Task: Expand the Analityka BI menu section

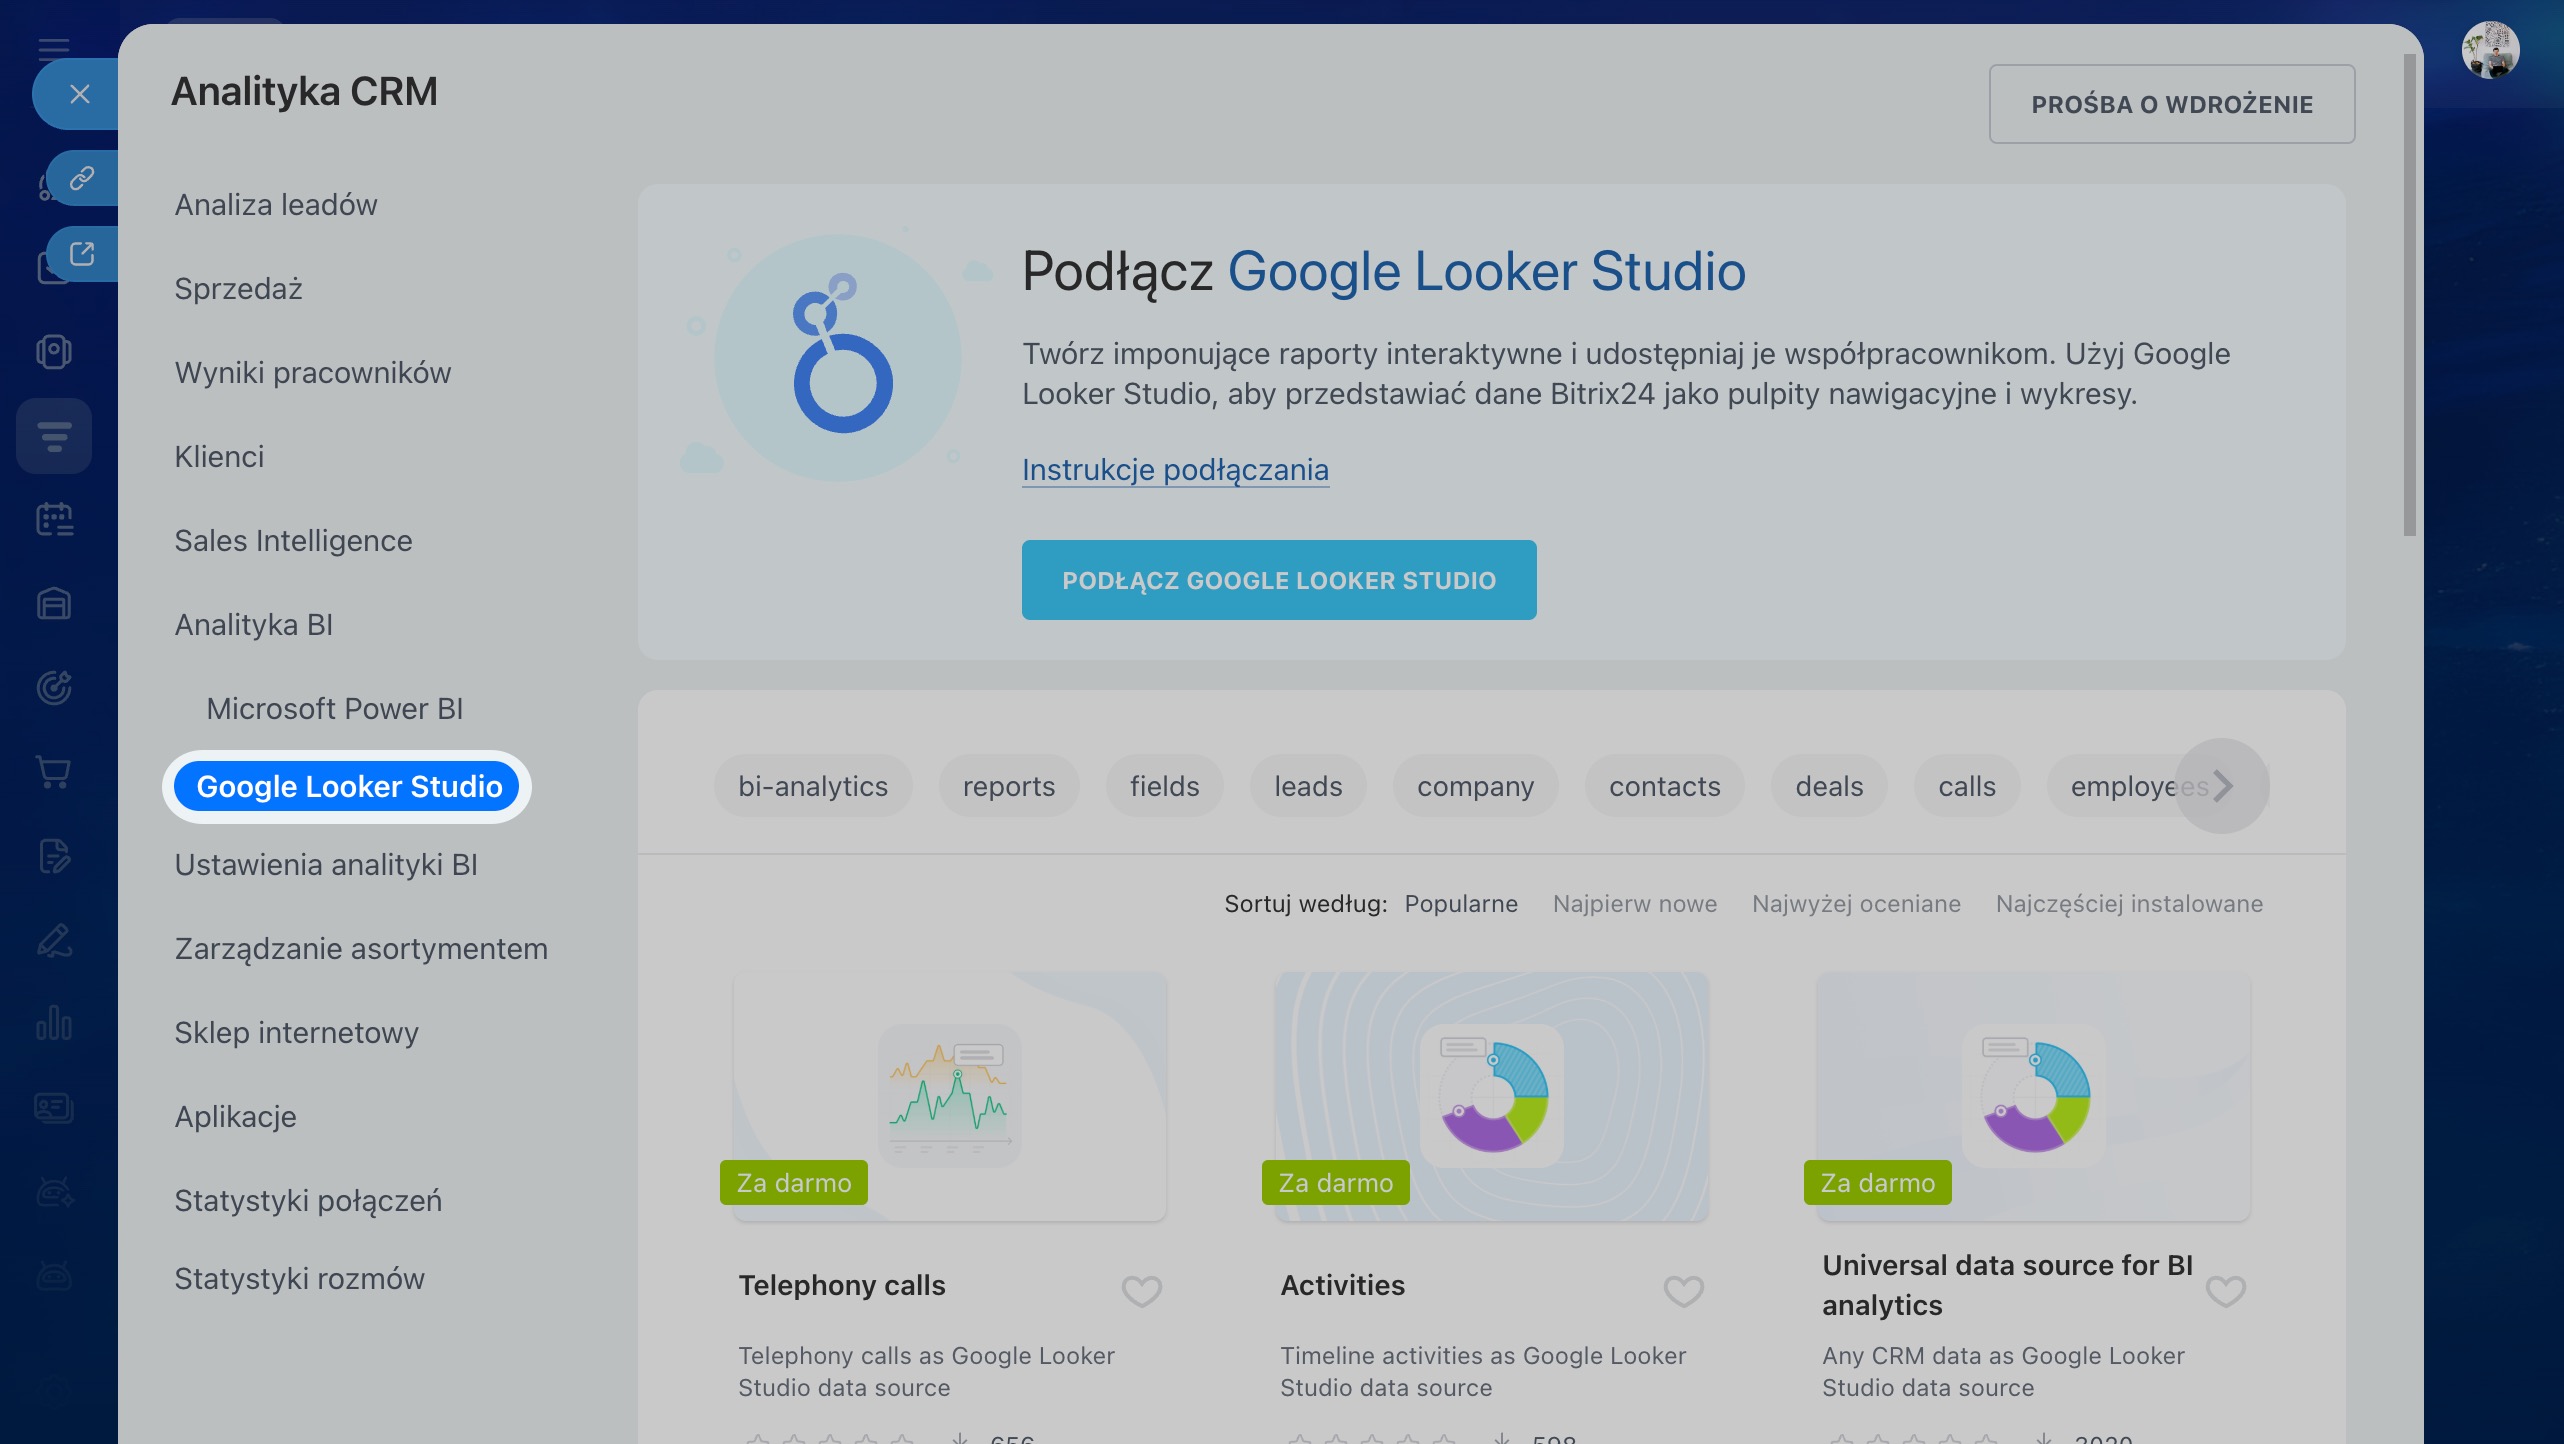Action: coord(254,625)
